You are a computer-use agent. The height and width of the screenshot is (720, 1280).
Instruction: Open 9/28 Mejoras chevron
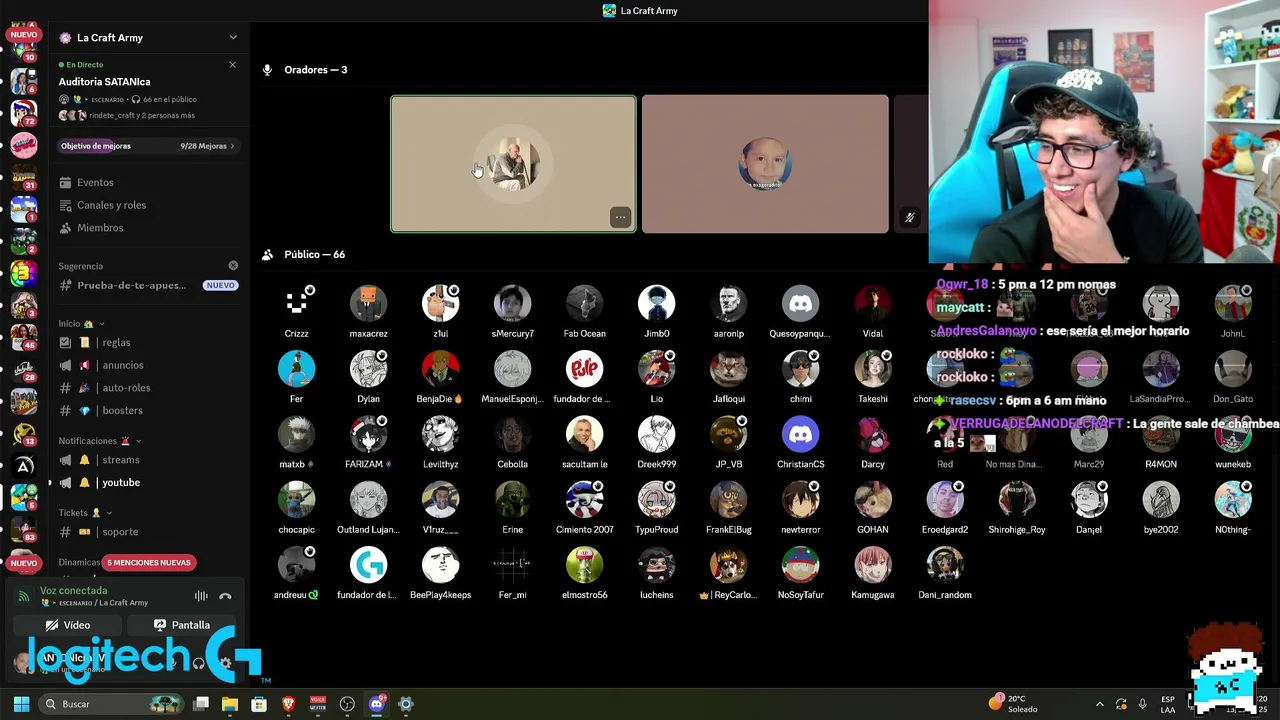[x=232, y=146]
